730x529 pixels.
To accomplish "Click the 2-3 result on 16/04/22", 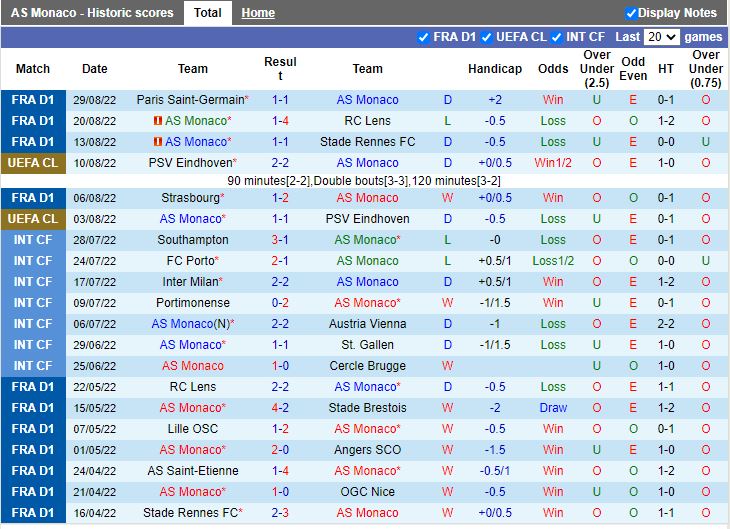I will pyautogui.click(x=280, y=512).
